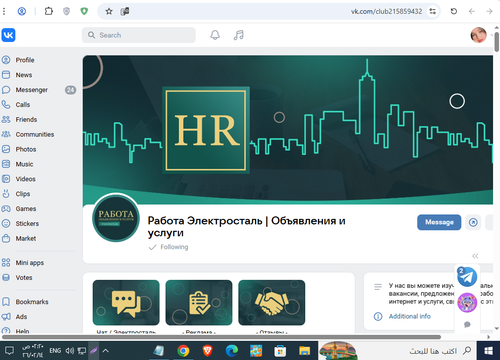
Task: Click the VK logo home icon
Action: 8,35
